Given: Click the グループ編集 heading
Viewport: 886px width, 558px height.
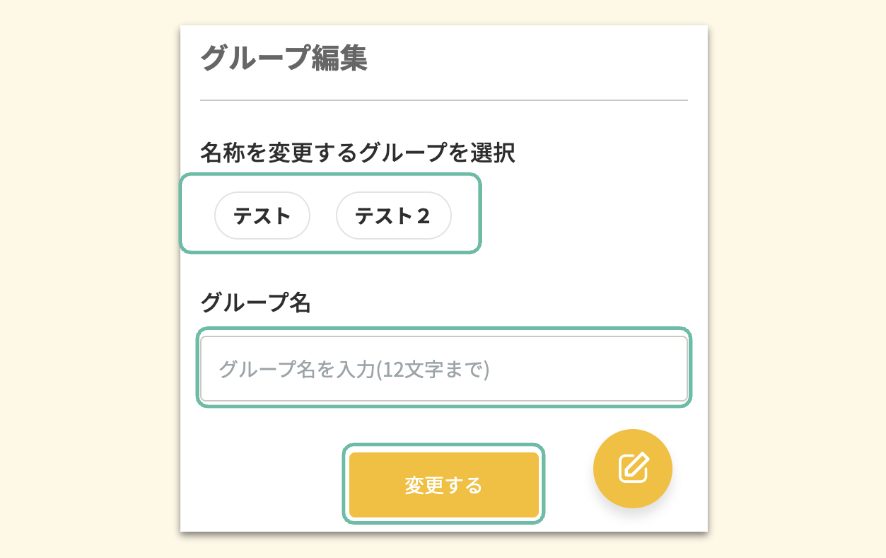Looking at the screenshot, I should 284,59.
